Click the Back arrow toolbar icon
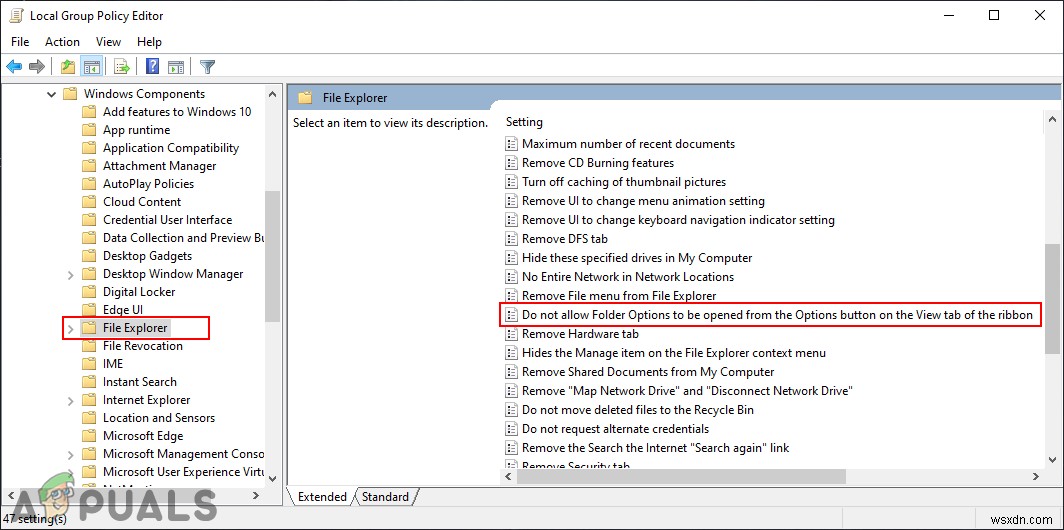The width and height of the screenshot is (1064, 530). click(x=14, y=67)
